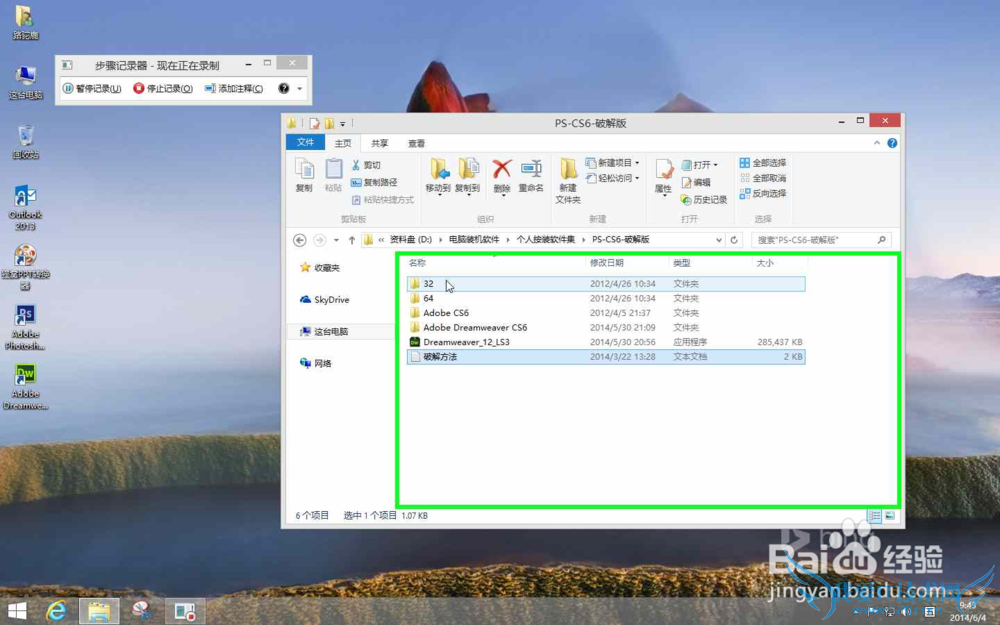Image resolution: width=1000 pixels, height=625 pixels.
Task: Refresh the current folder view
Action: tap(734, 240)
